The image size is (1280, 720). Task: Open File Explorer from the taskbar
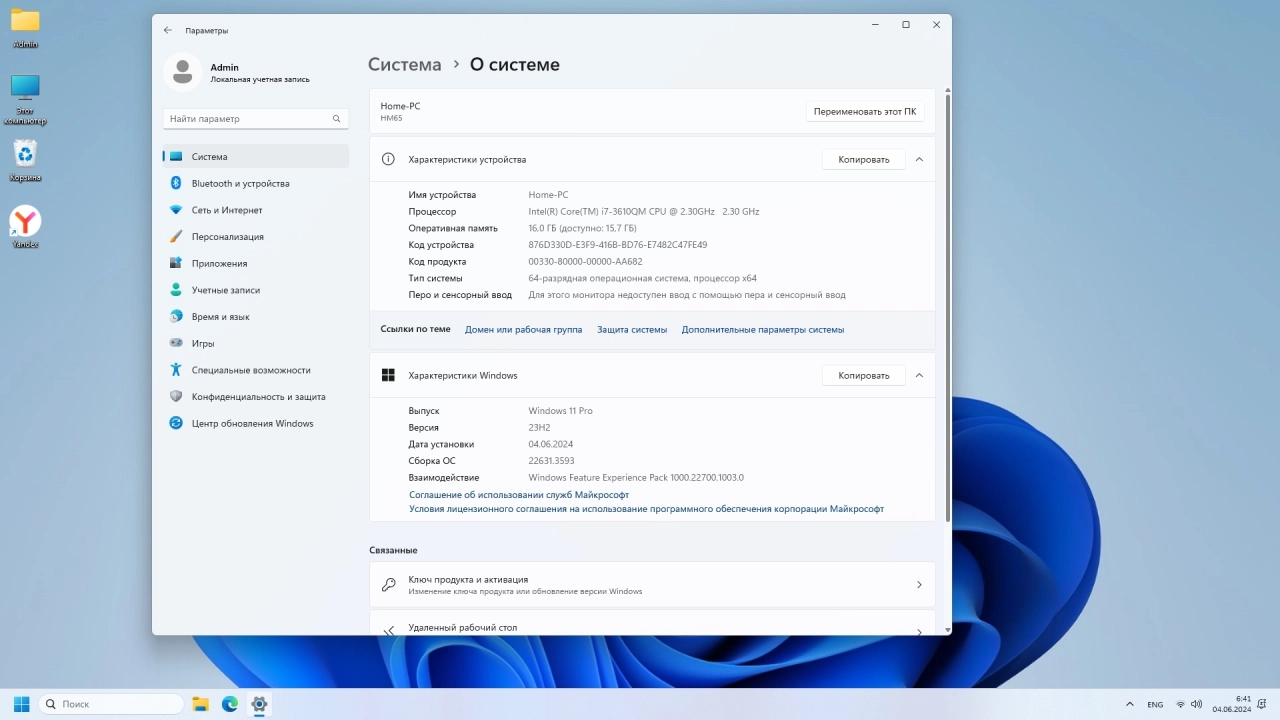pyautogui.click(x=200, y=704)
